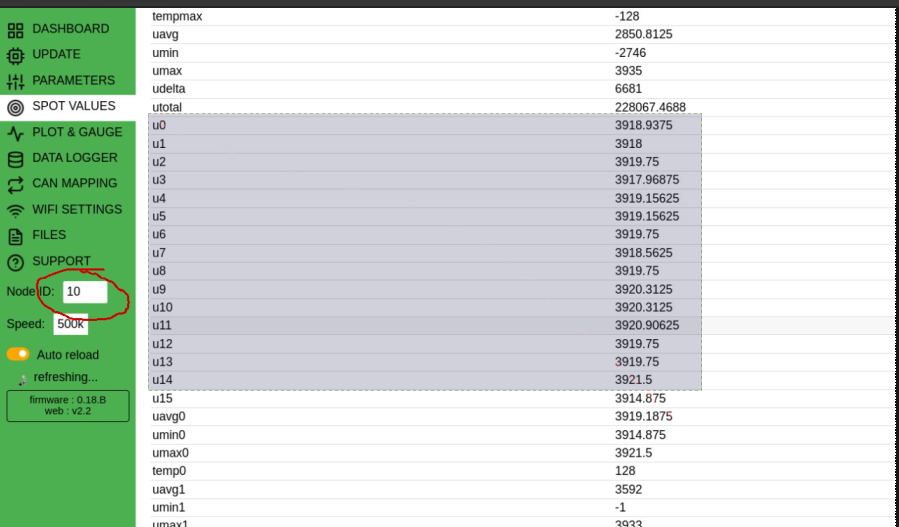Select the utotal row

[x=169, y=107]
